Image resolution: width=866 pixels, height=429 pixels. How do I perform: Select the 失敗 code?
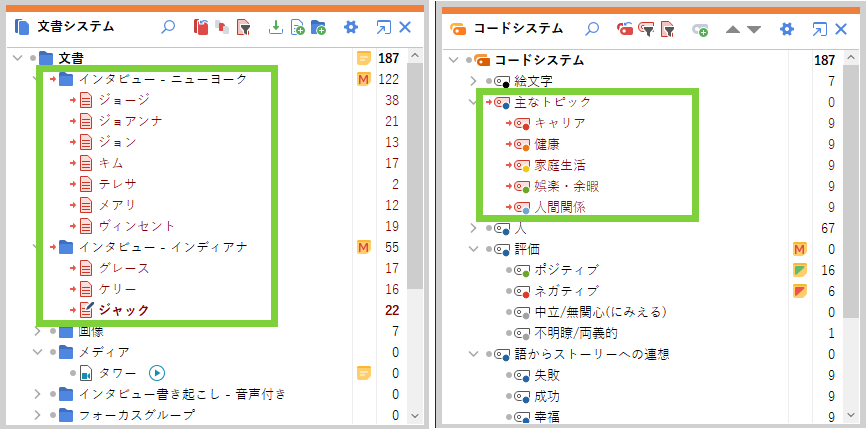[547, 375]
